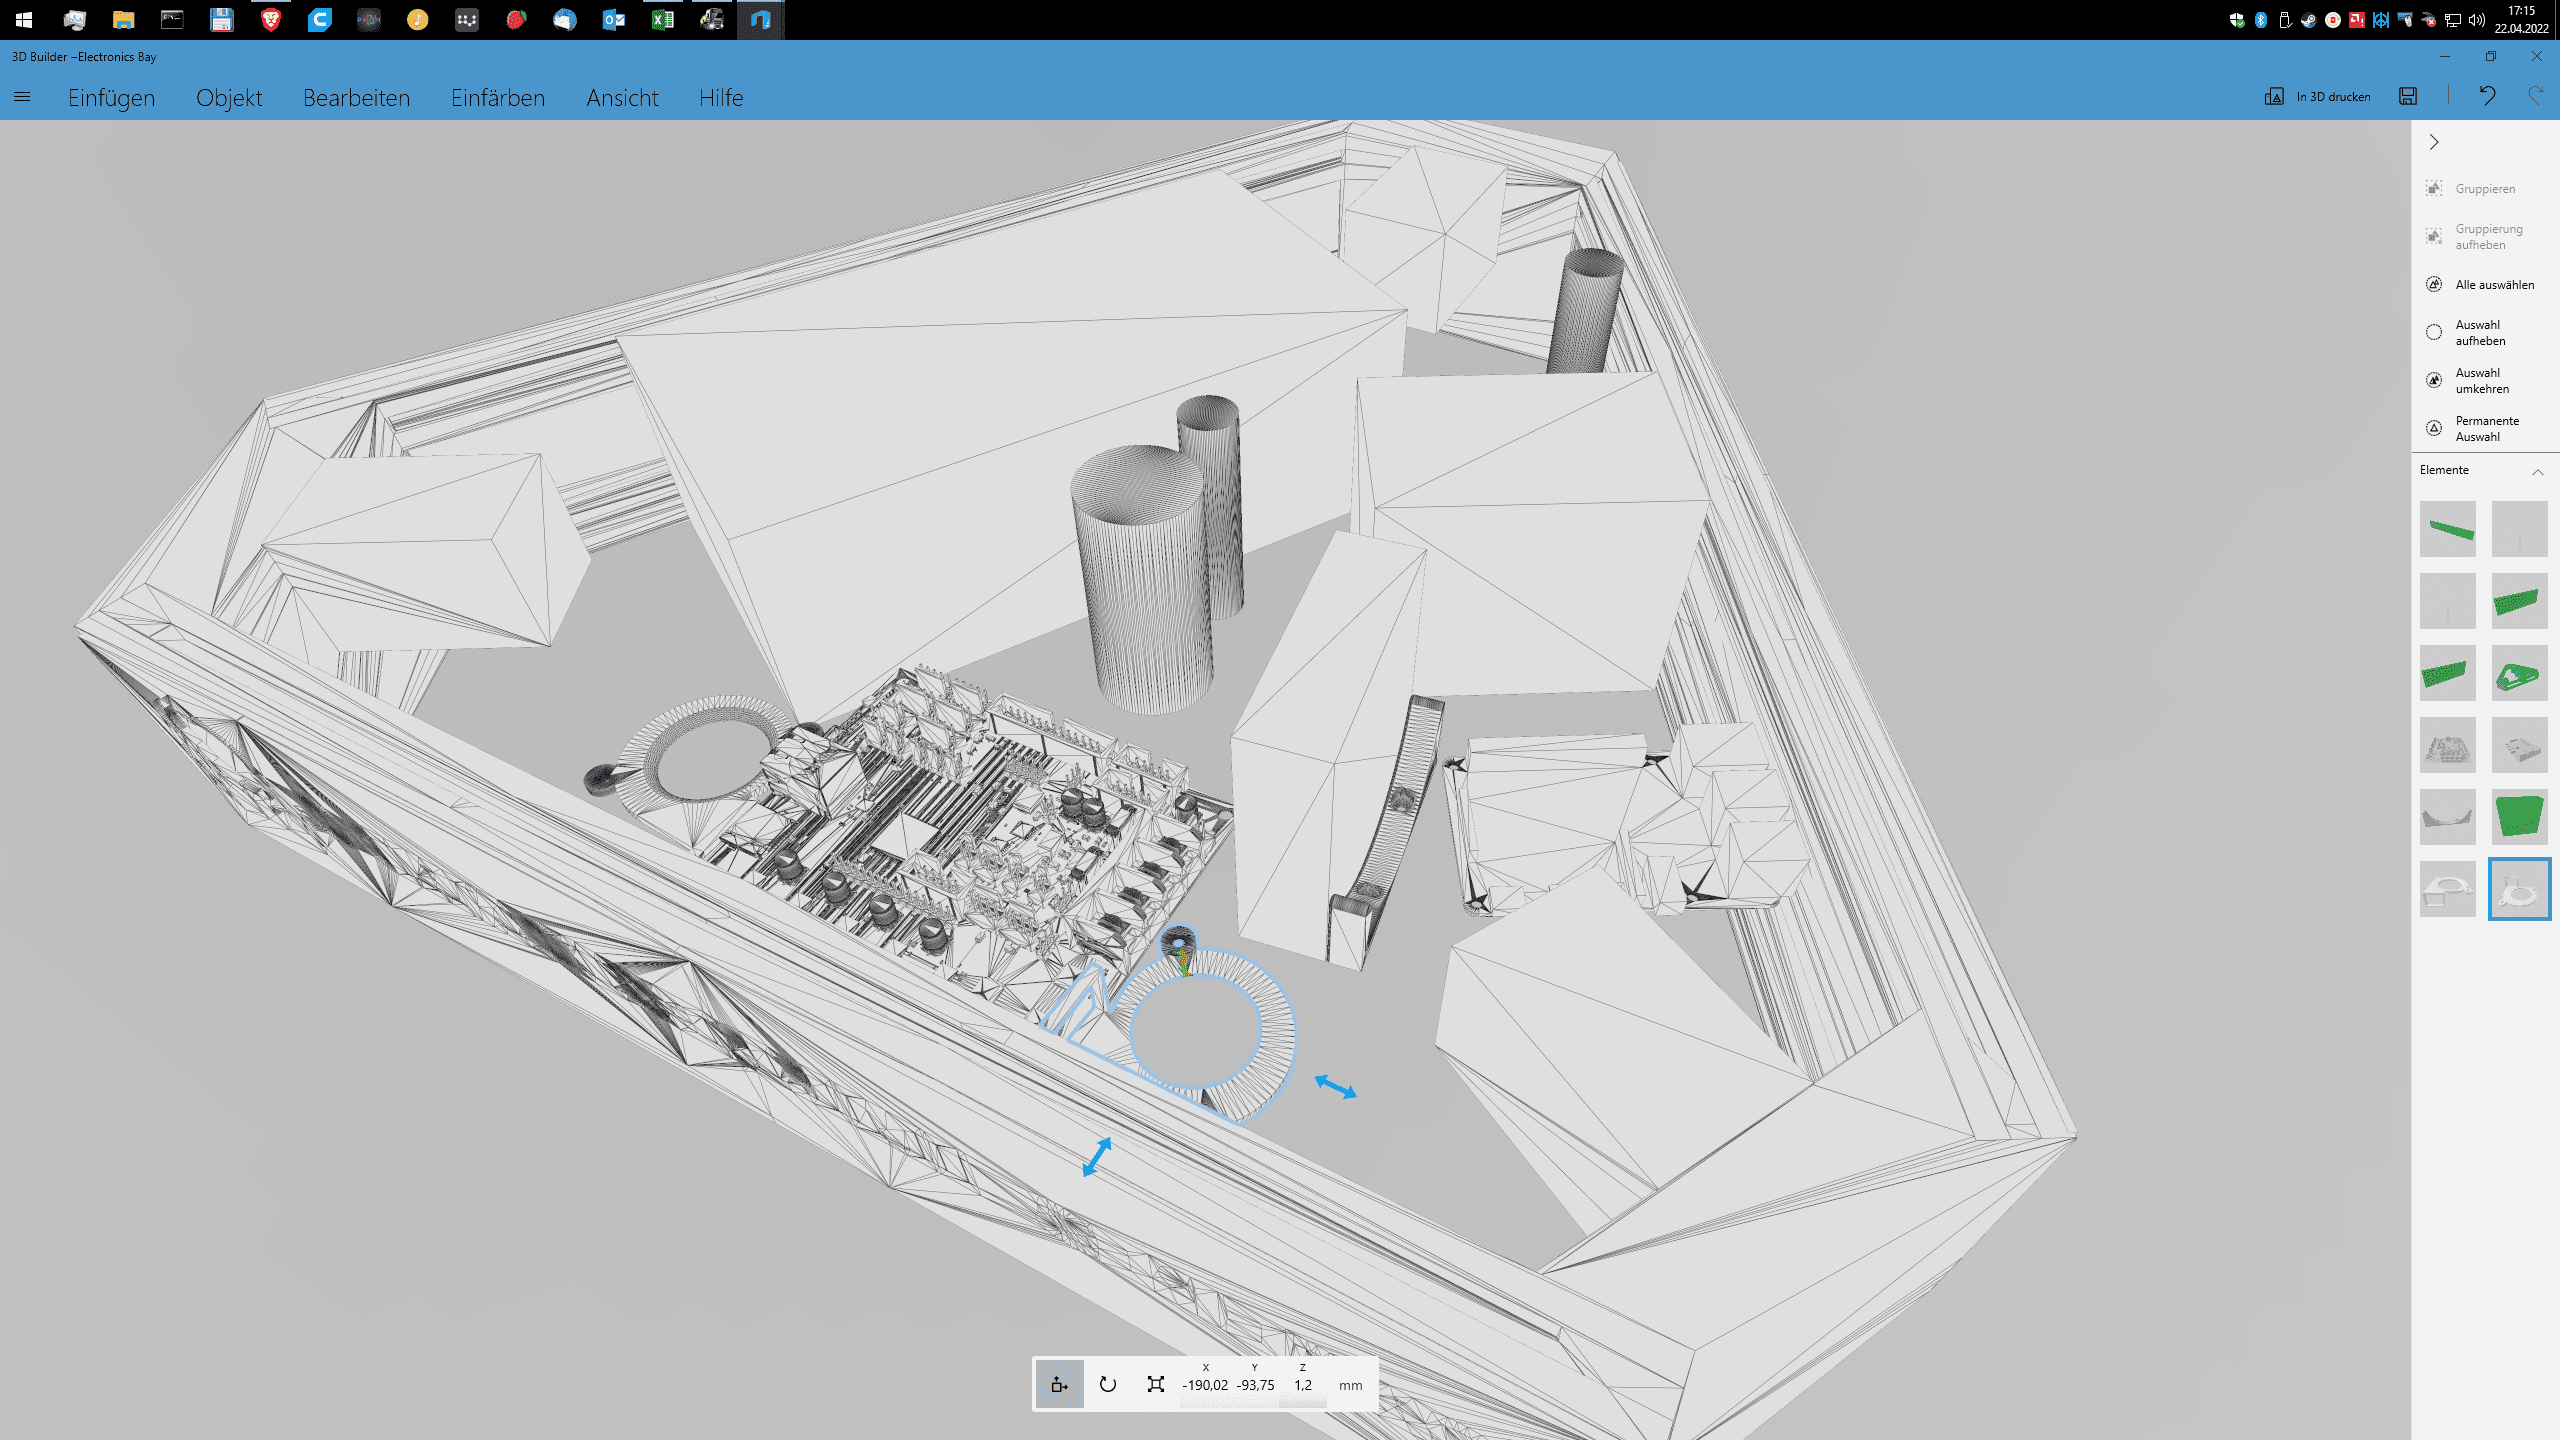Toggle Permanente Auswahl option
This screenshot has width=2560, height=1440.
point(2486,429)
